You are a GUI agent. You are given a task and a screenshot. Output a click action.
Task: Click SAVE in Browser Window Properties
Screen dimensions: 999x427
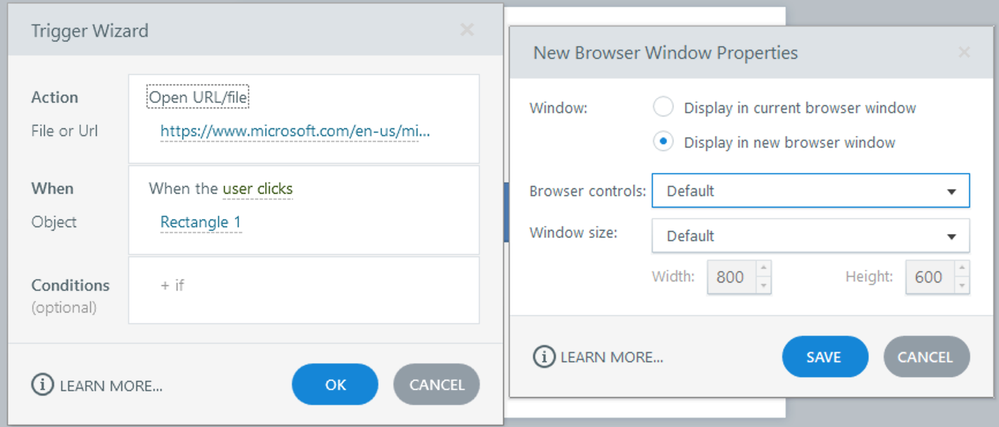pyautogui.click(x=825, y=357)
